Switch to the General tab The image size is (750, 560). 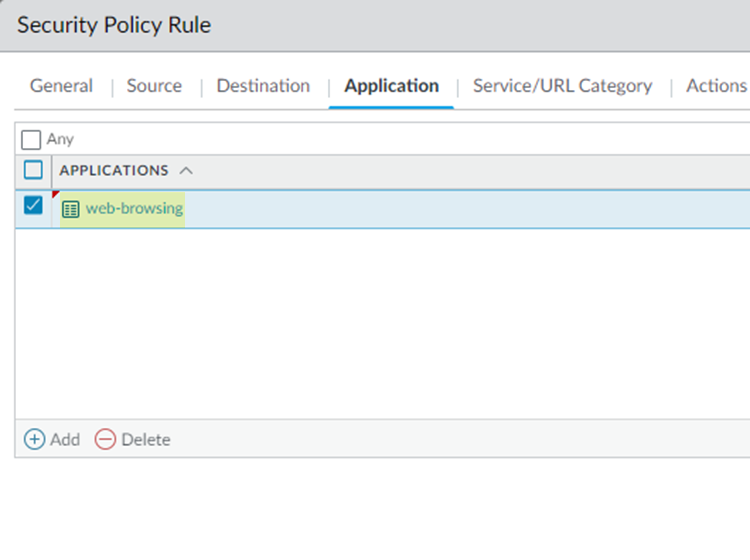(x=61, y=86)
